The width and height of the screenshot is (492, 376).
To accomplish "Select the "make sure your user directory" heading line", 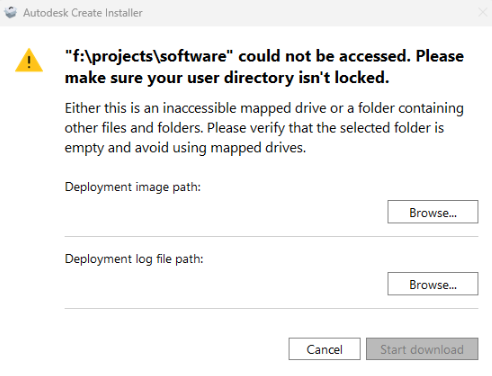I will (227, 78).
